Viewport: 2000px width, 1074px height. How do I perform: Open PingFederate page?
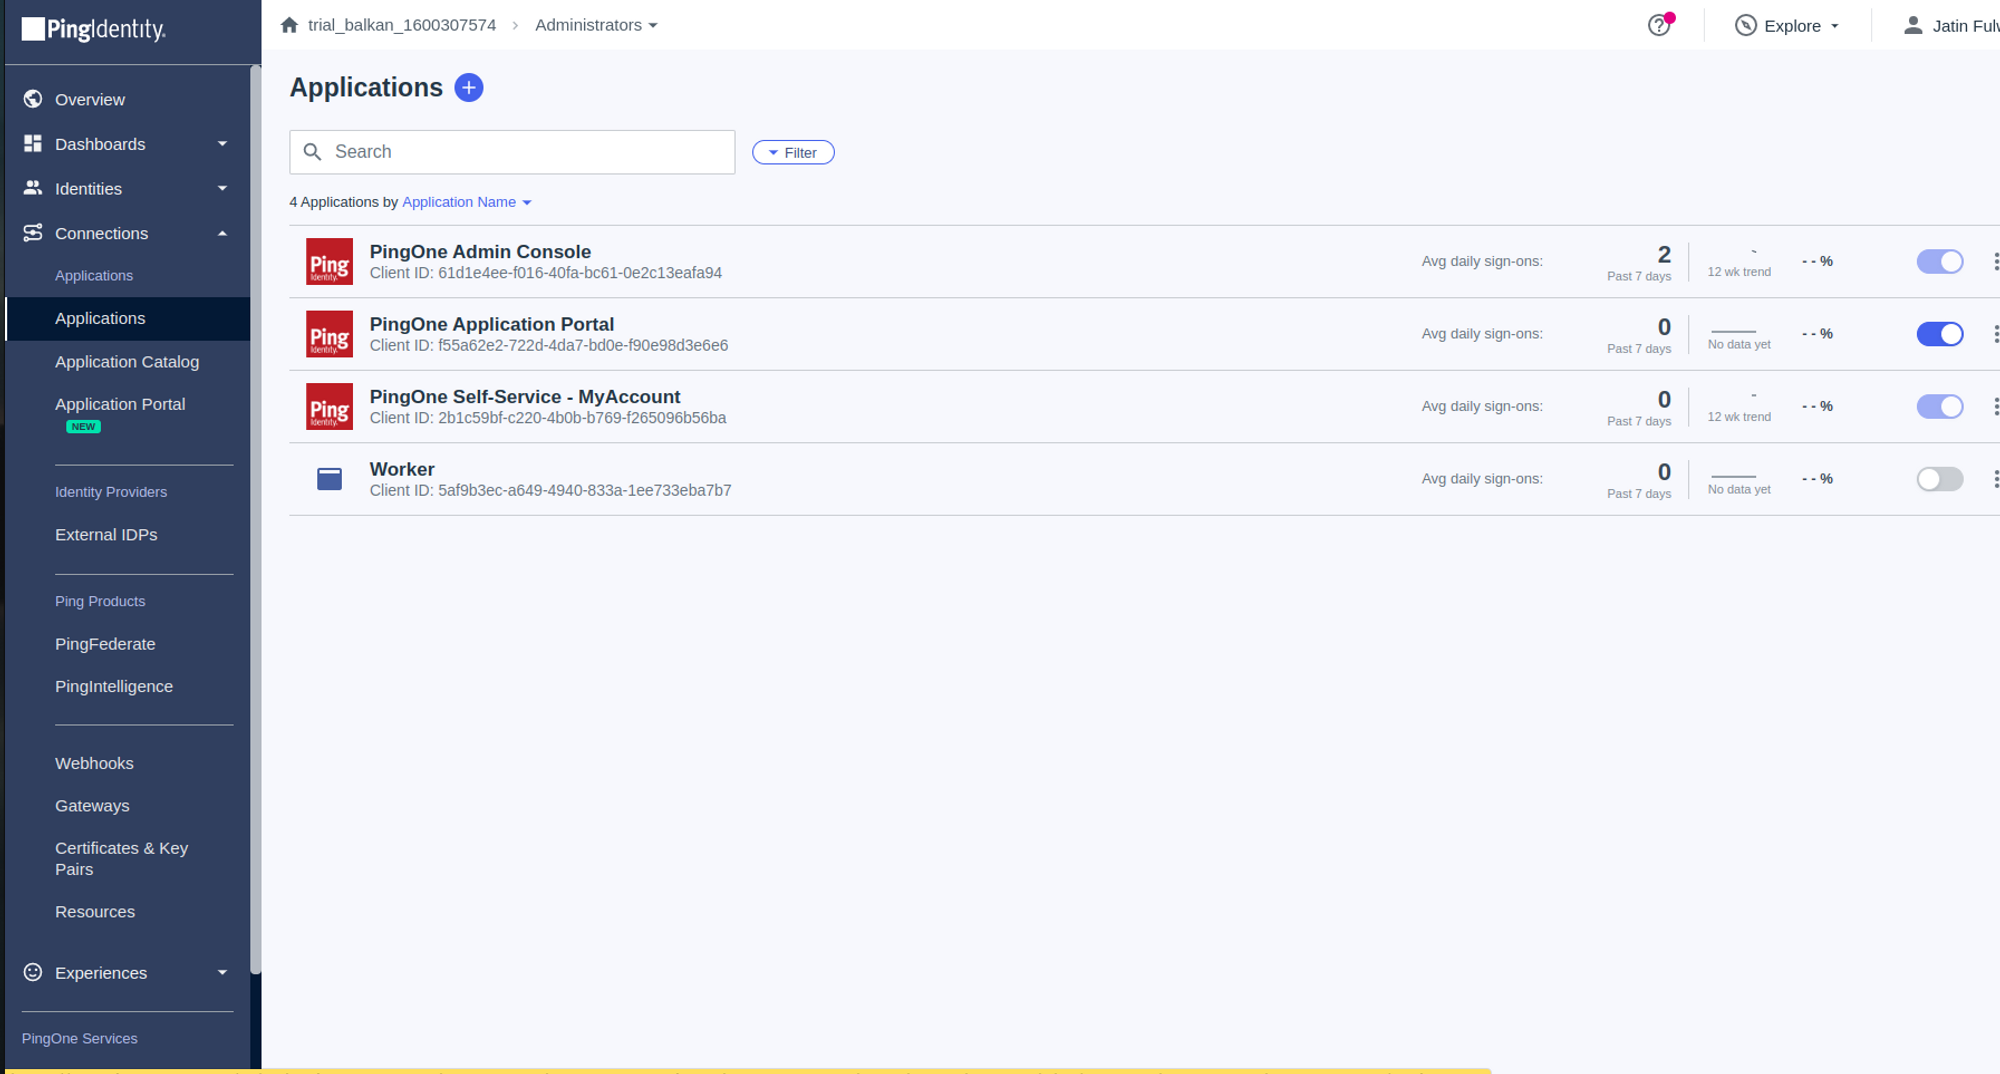point(105,644)
